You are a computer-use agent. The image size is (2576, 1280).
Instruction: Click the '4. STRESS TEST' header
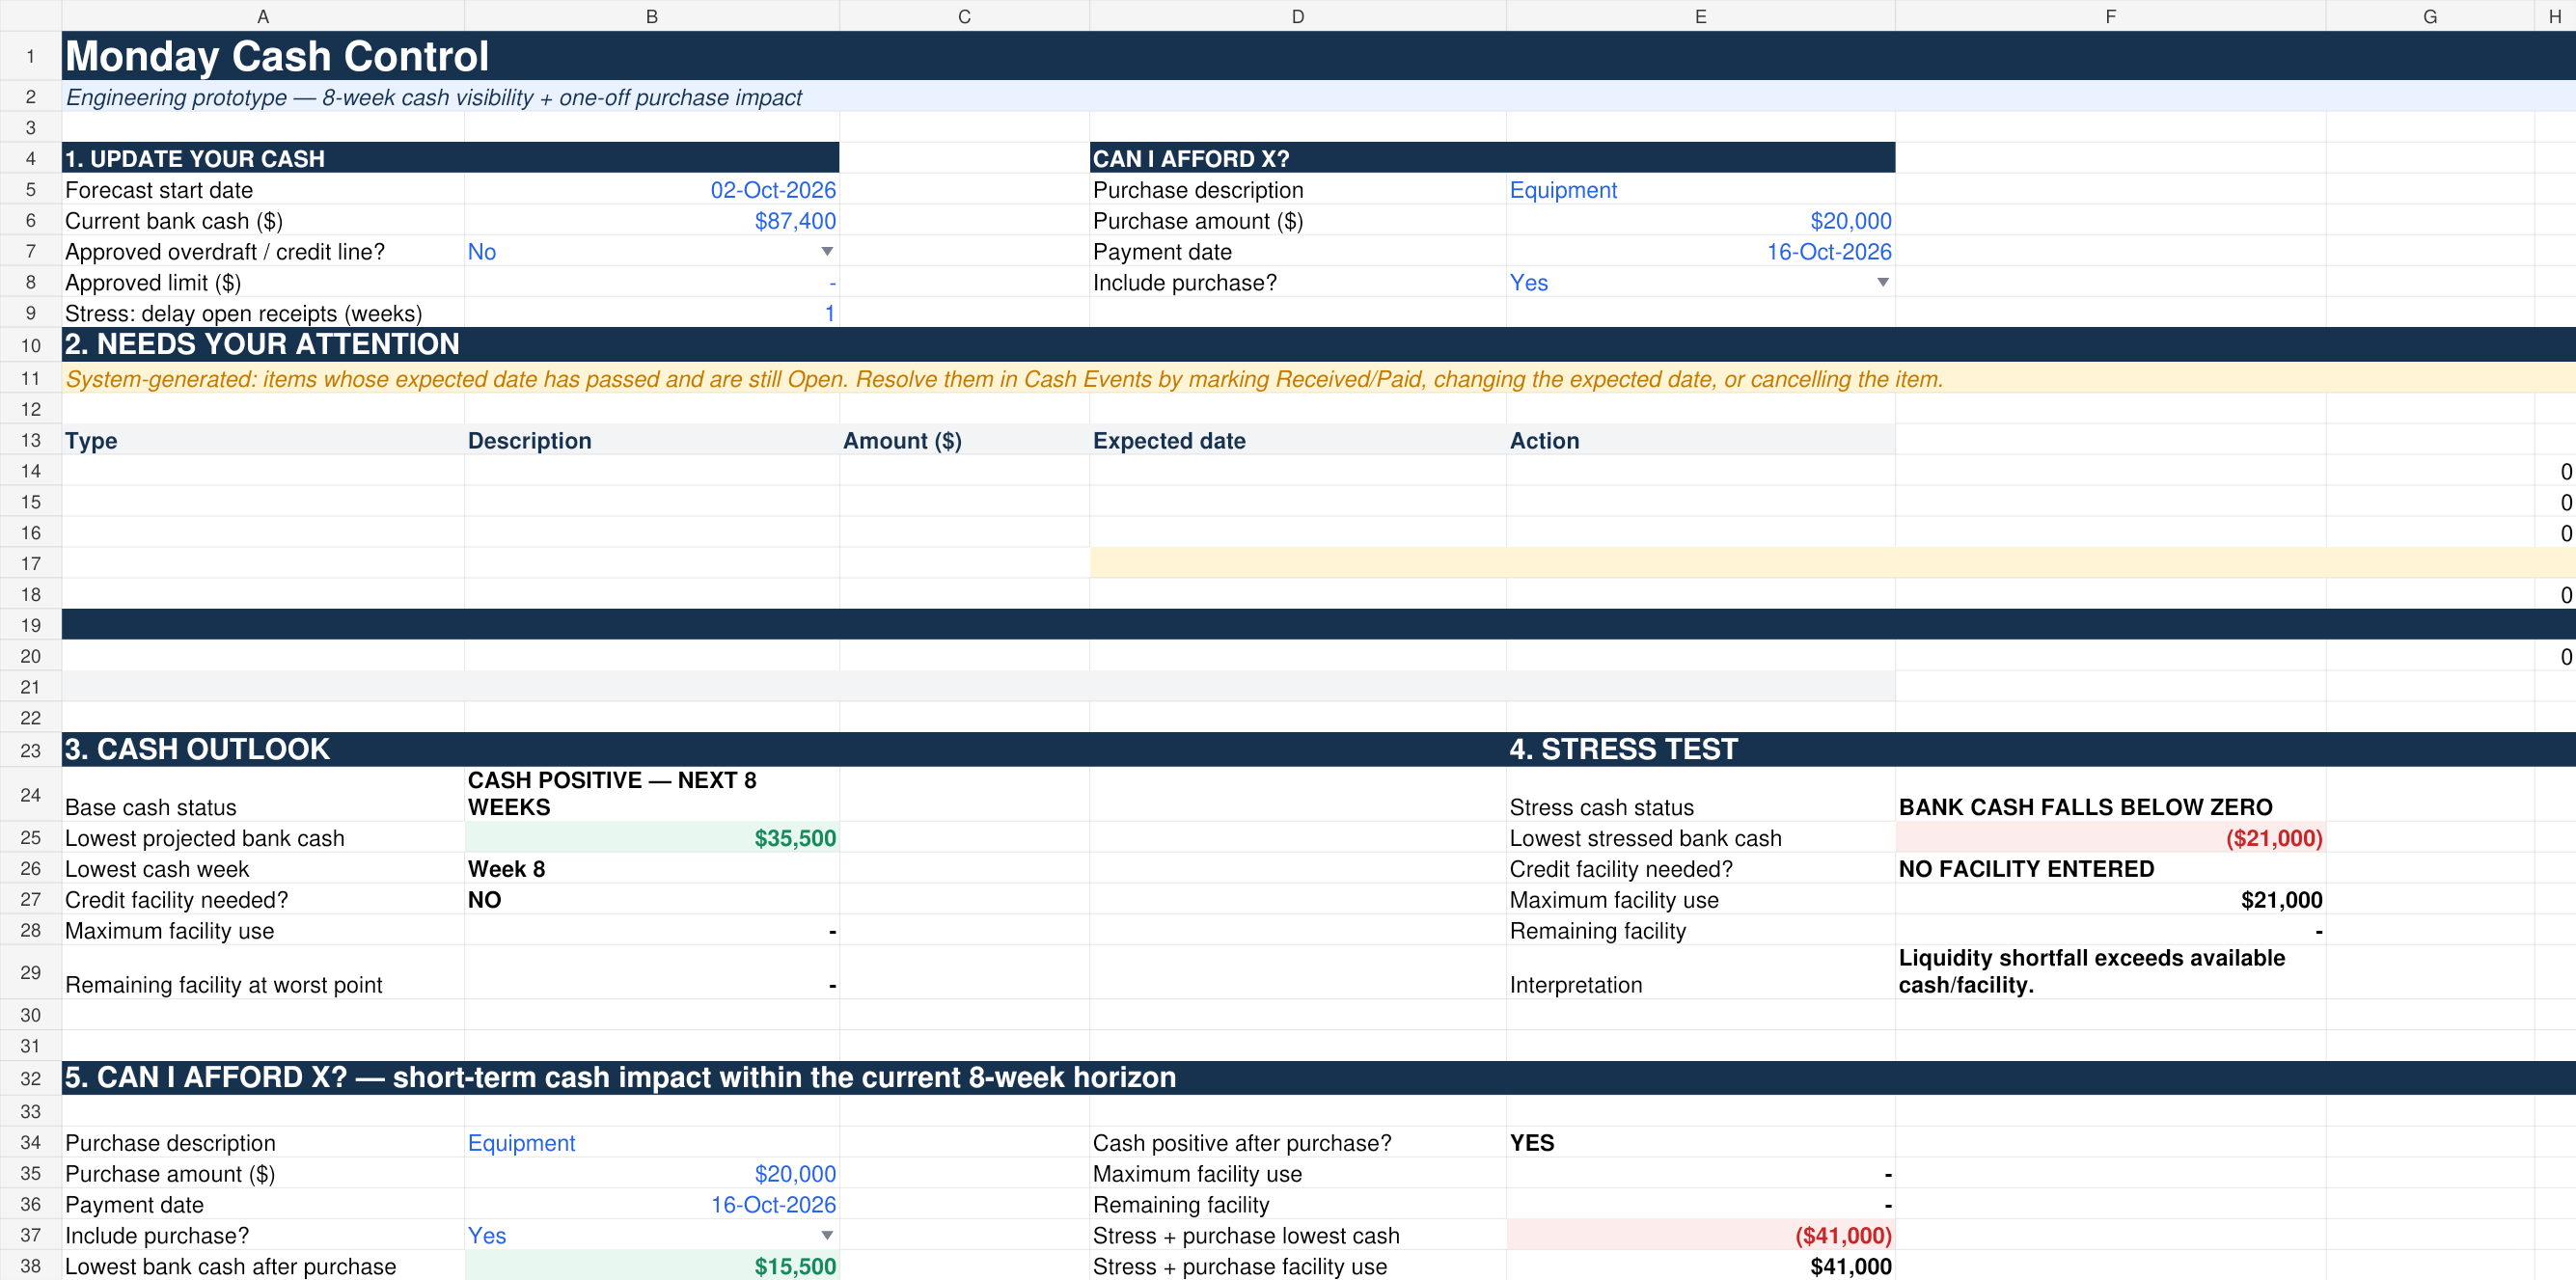click(x=1623, y=749)
